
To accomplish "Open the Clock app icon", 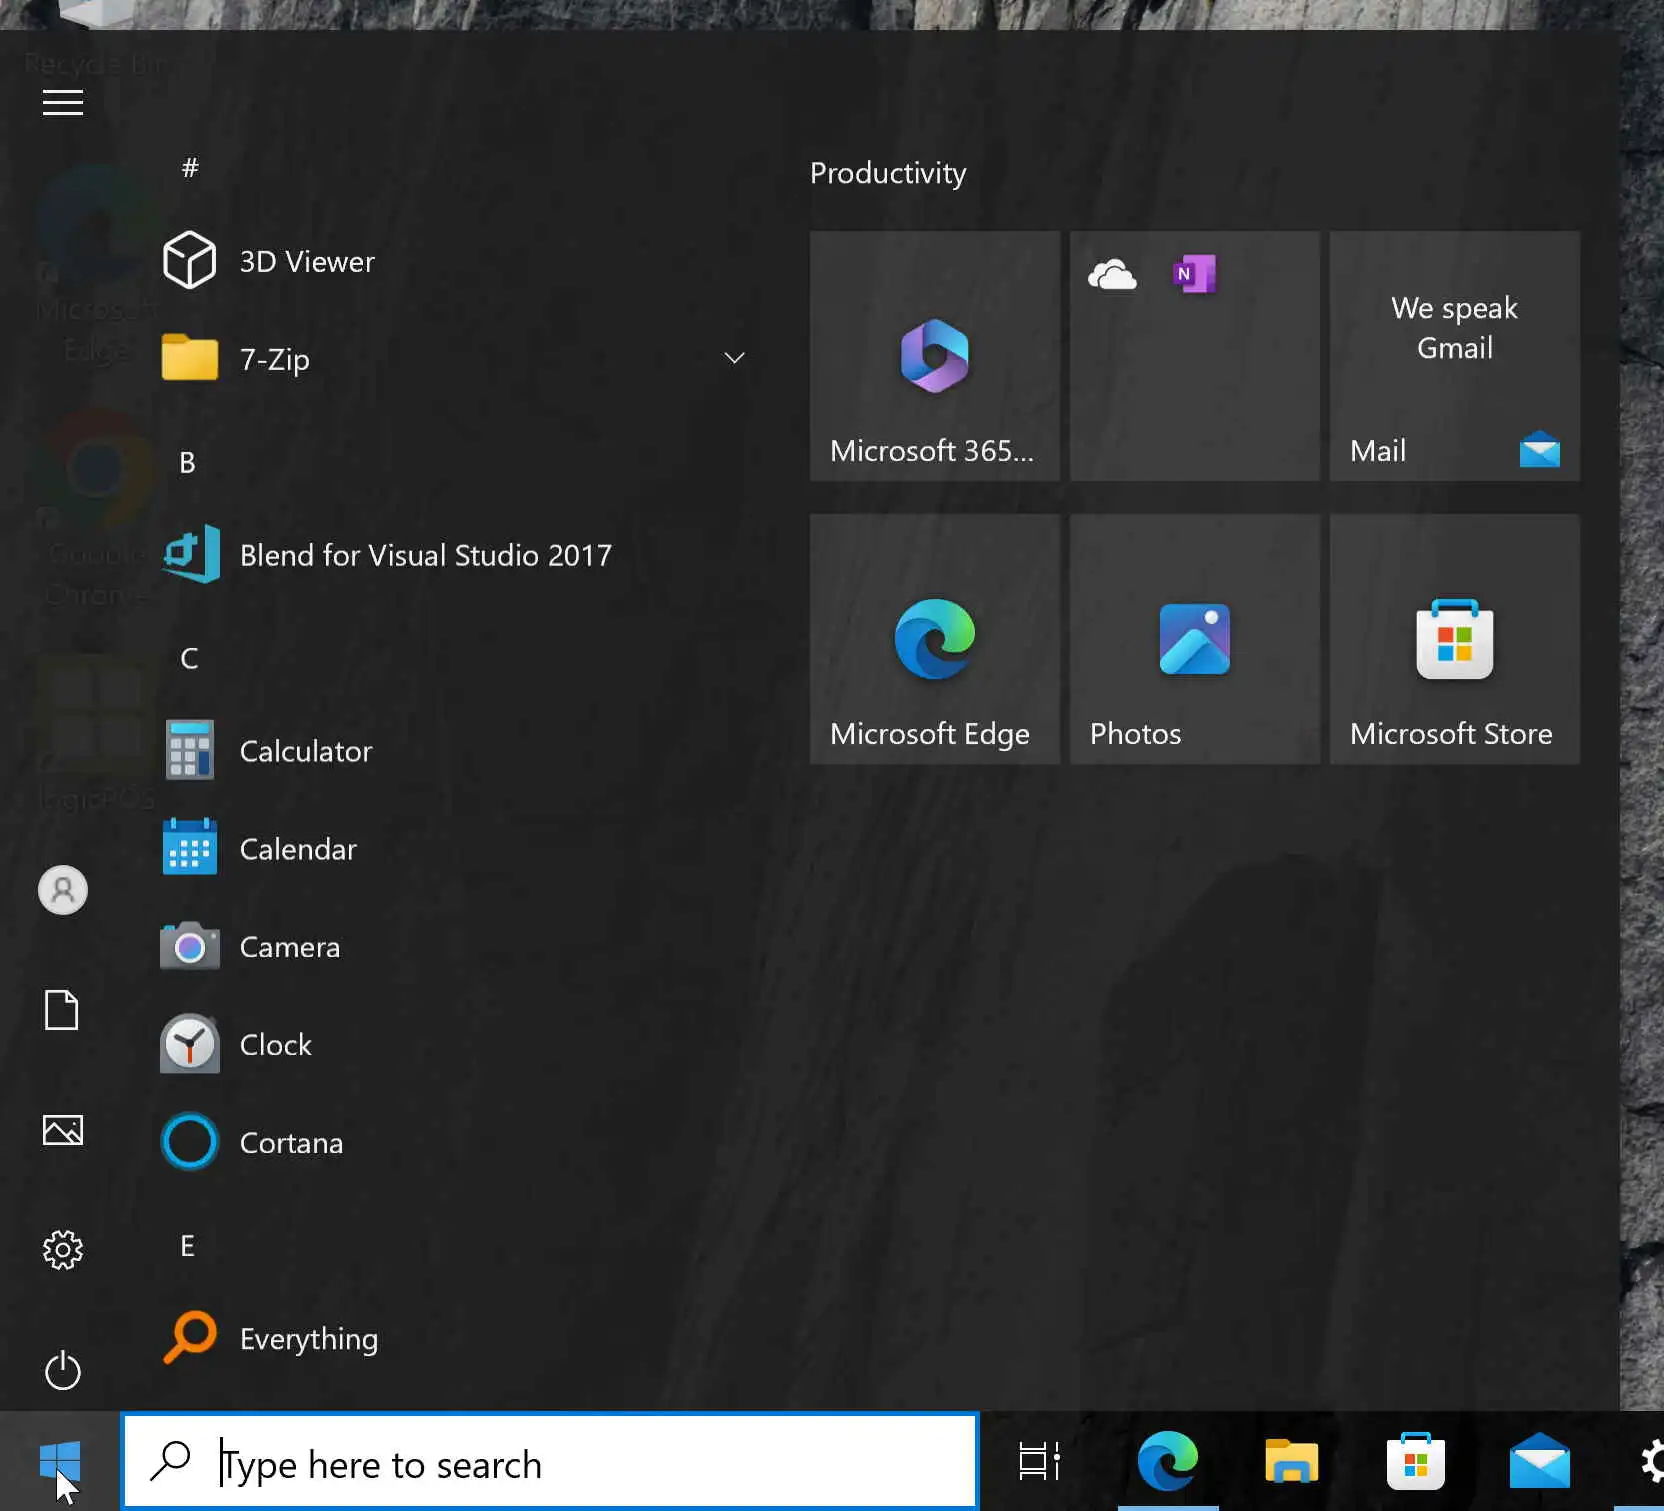I will tap(189, 1044).
